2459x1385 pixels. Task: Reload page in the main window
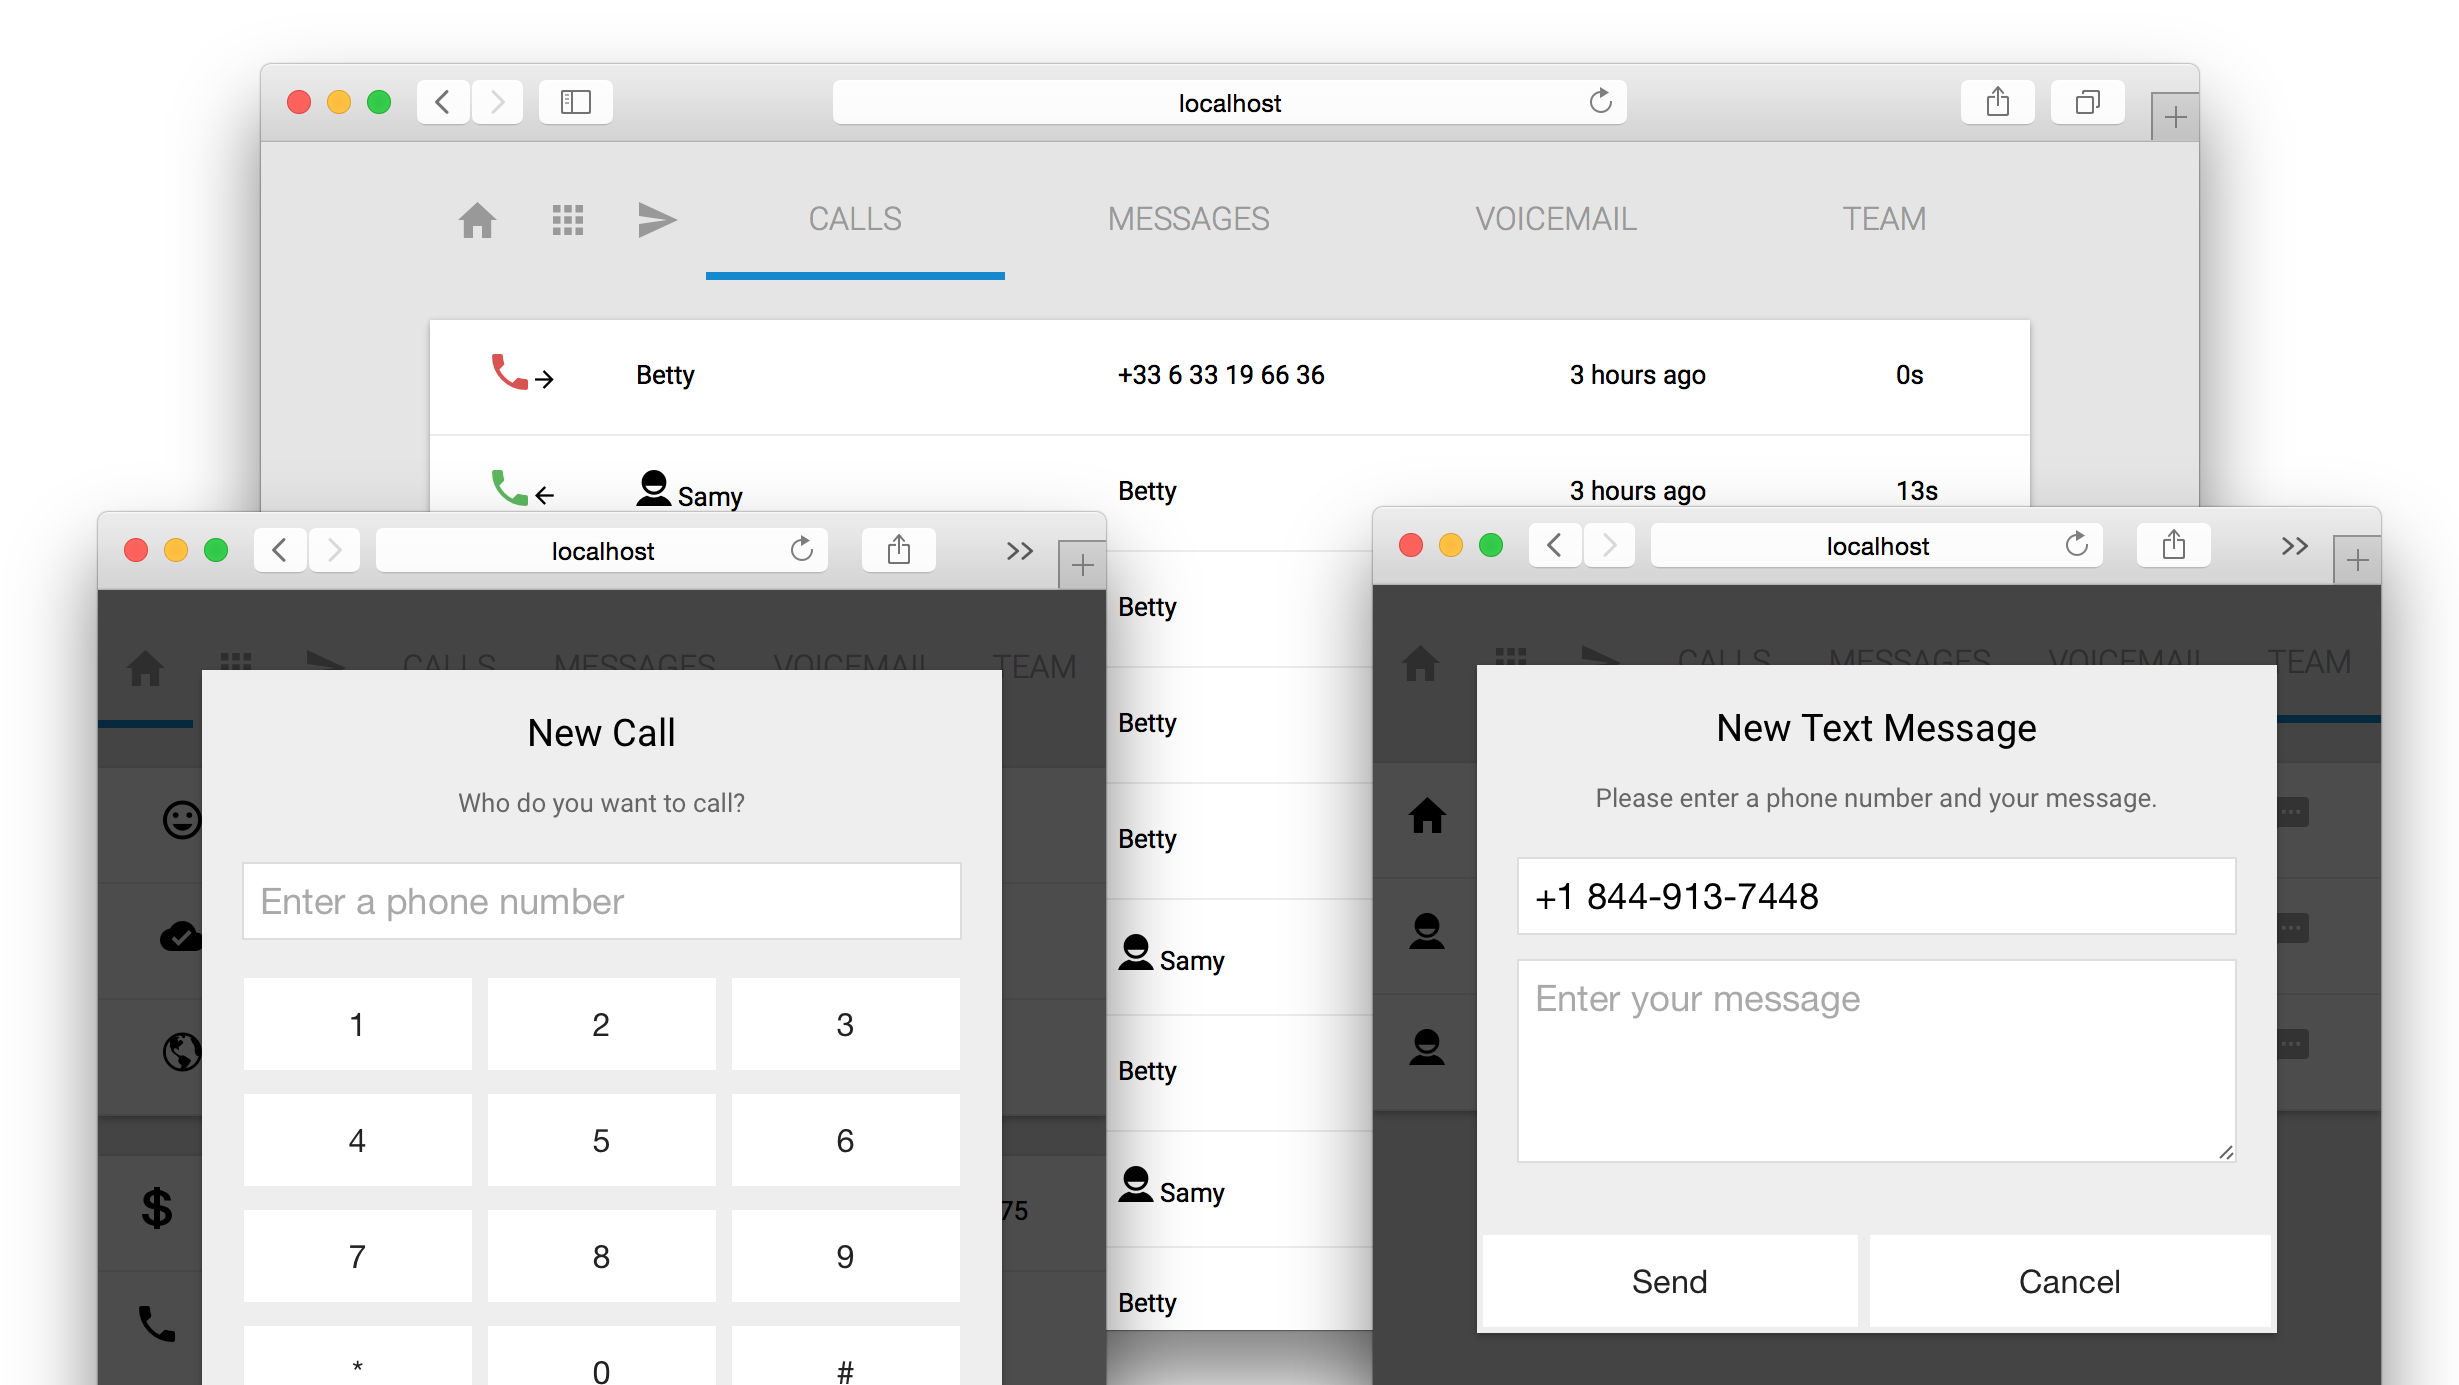click(x=1600, y=102)
